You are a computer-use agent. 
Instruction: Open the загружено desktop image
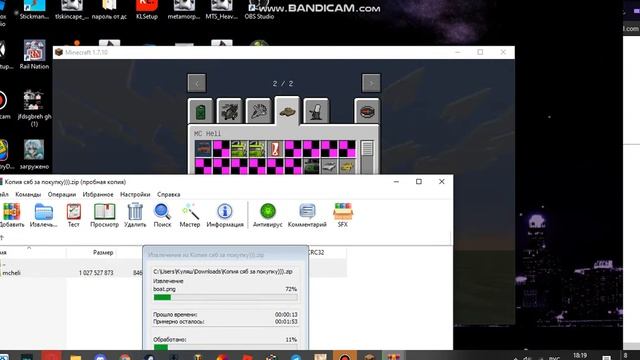click(34, 154)
